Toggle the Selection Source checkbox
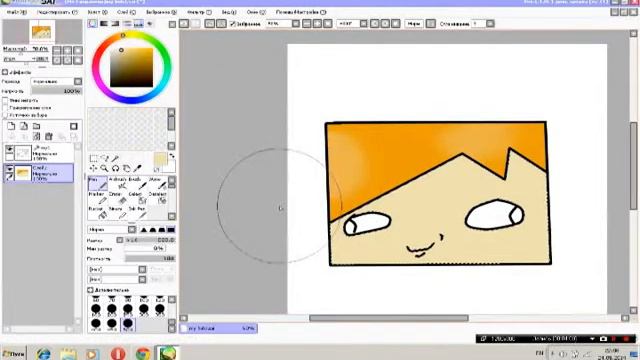The width and height of the screenshot is (640, 360). pos(5,115)
